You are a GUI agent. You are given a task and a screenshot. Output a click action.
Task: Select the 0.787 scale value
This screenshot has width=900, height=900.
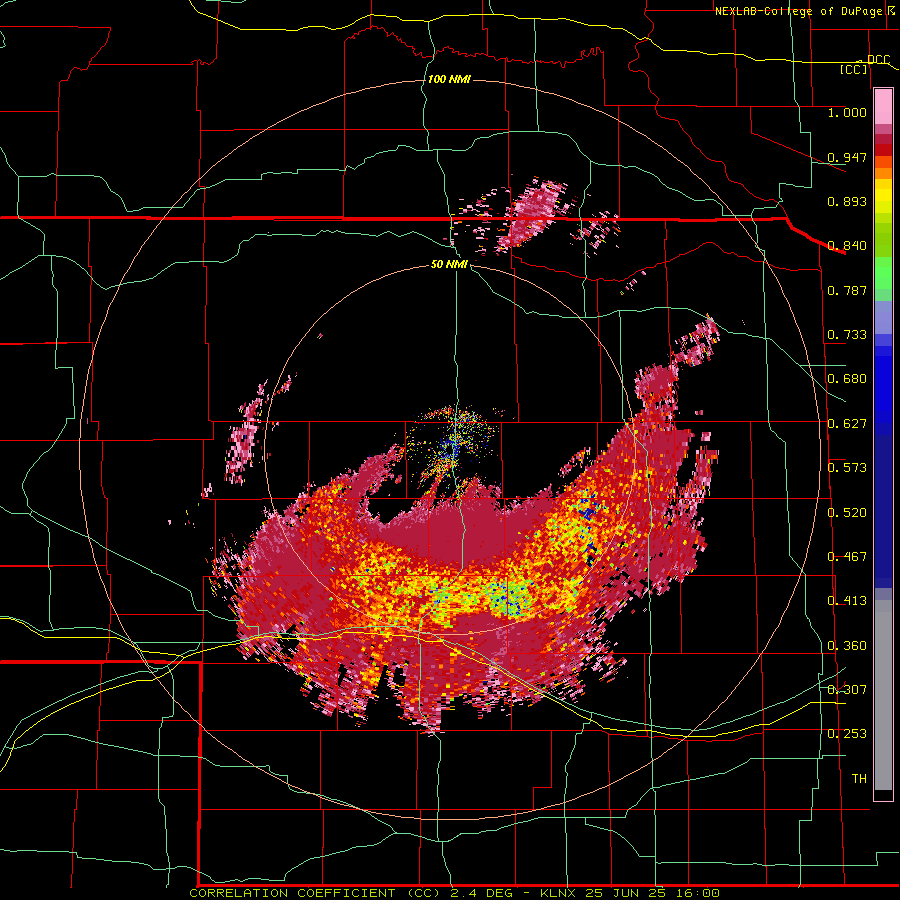tap(847, 290)
